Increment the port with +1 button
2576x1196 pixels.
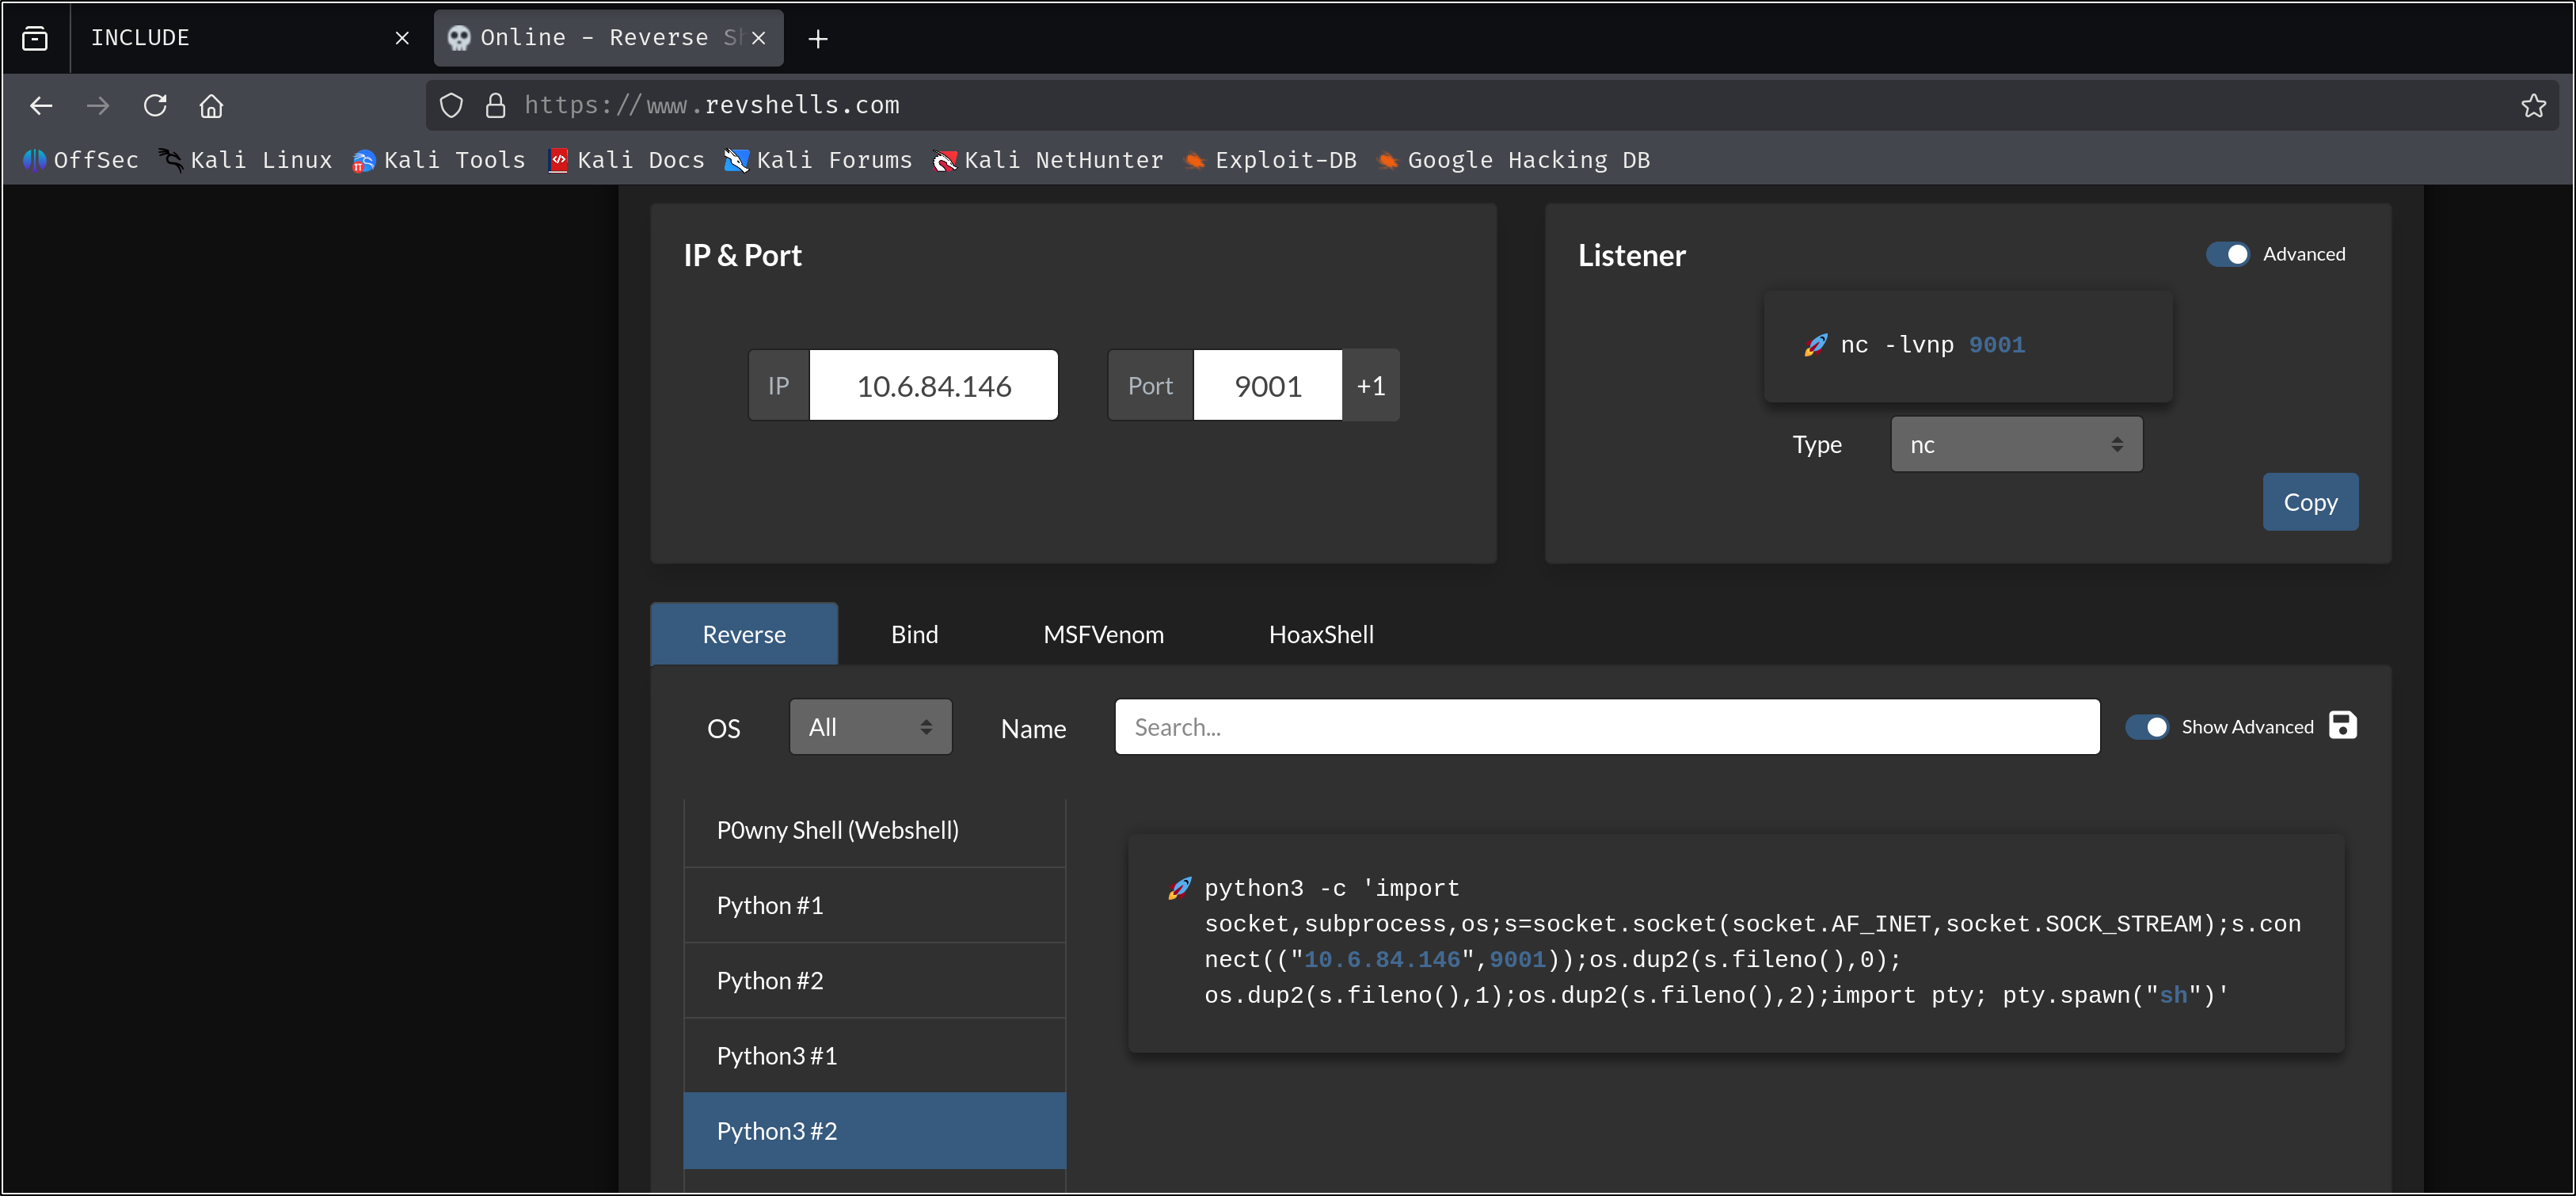tap(1370, 386)
